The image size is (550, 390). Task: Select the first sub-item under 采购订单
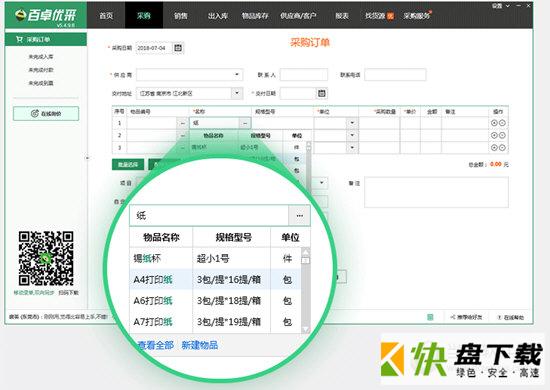tap(41, 56)
